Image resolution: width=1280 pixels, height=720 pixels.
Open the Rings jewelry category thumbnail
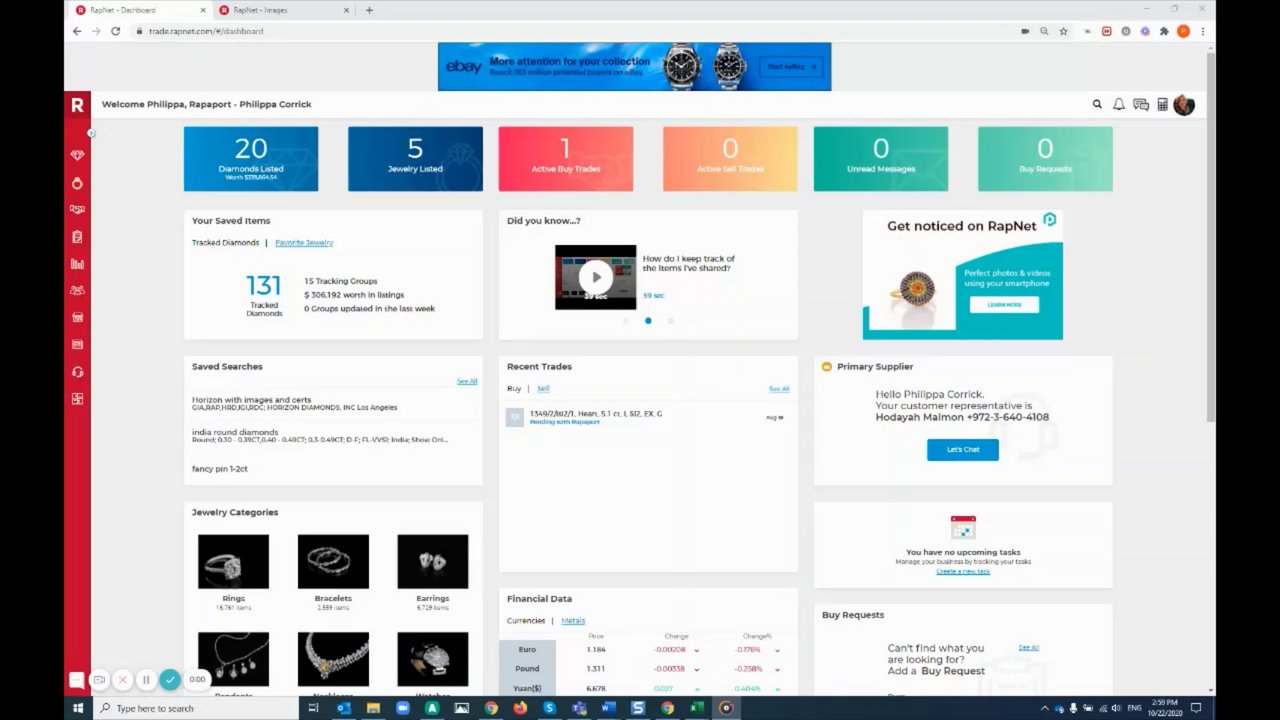pos(233,561)
